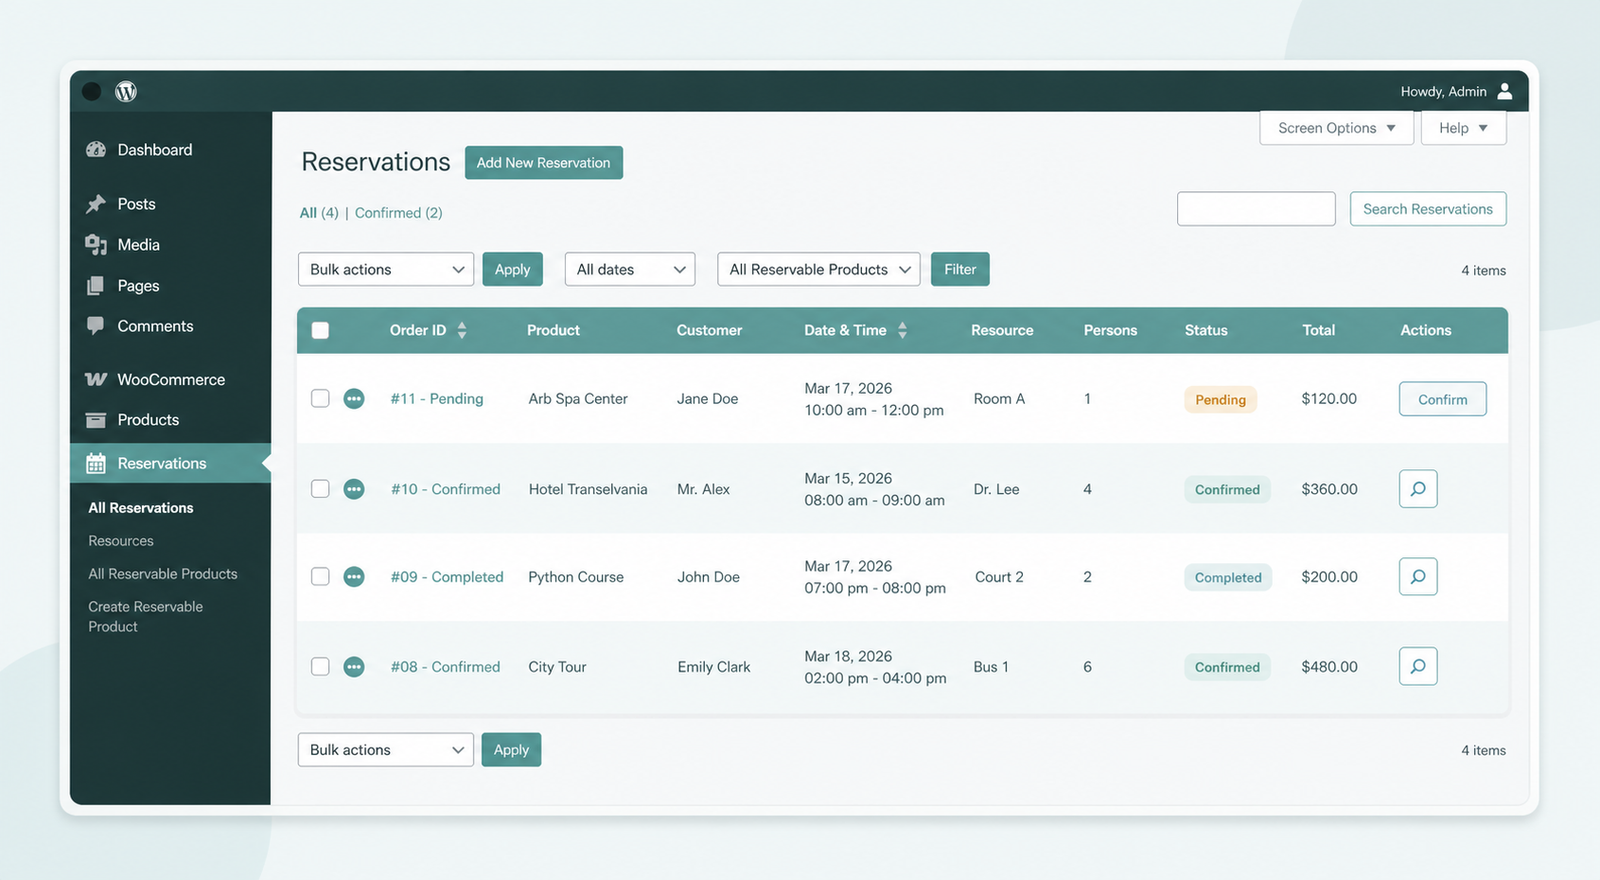Click the $360.00 total value
1600x880 pixels.
point(1329,489)
